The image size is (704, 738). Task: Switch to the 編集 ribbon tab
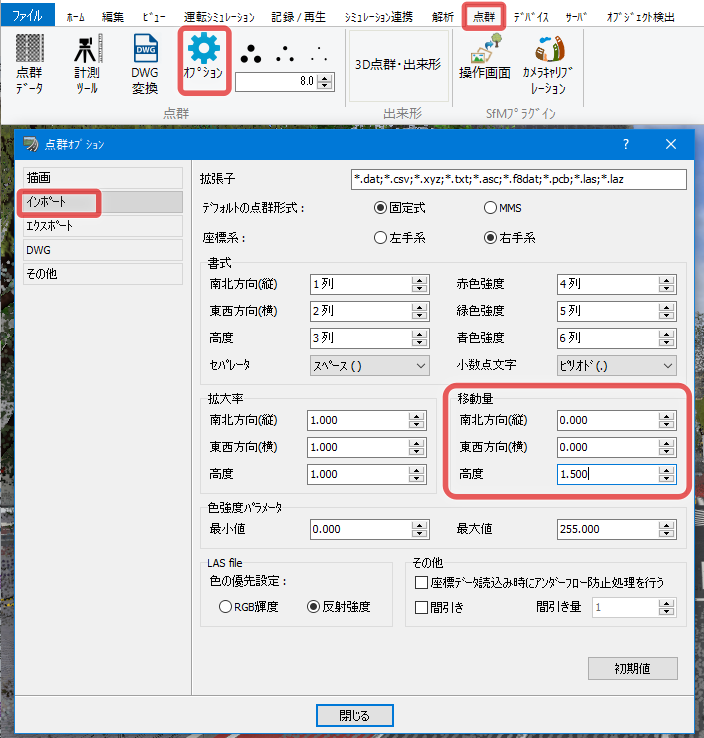click(x=113, y=17)
